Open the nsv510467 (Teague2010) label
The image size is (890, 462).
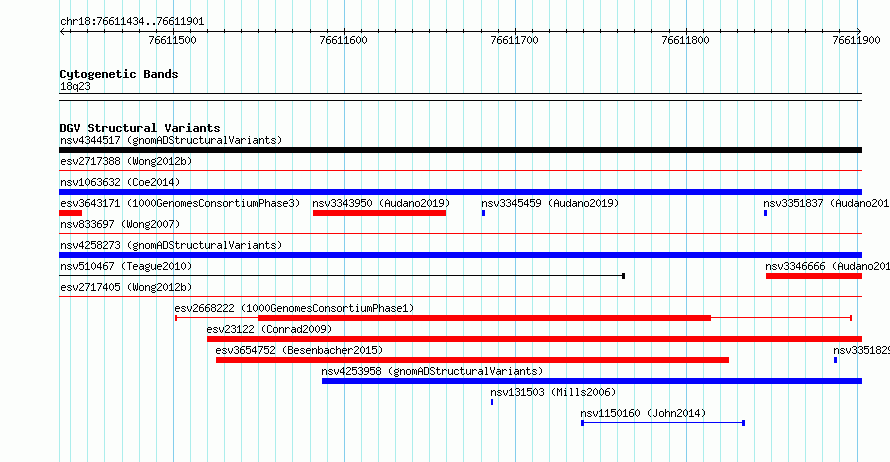[x=126, y=266]
